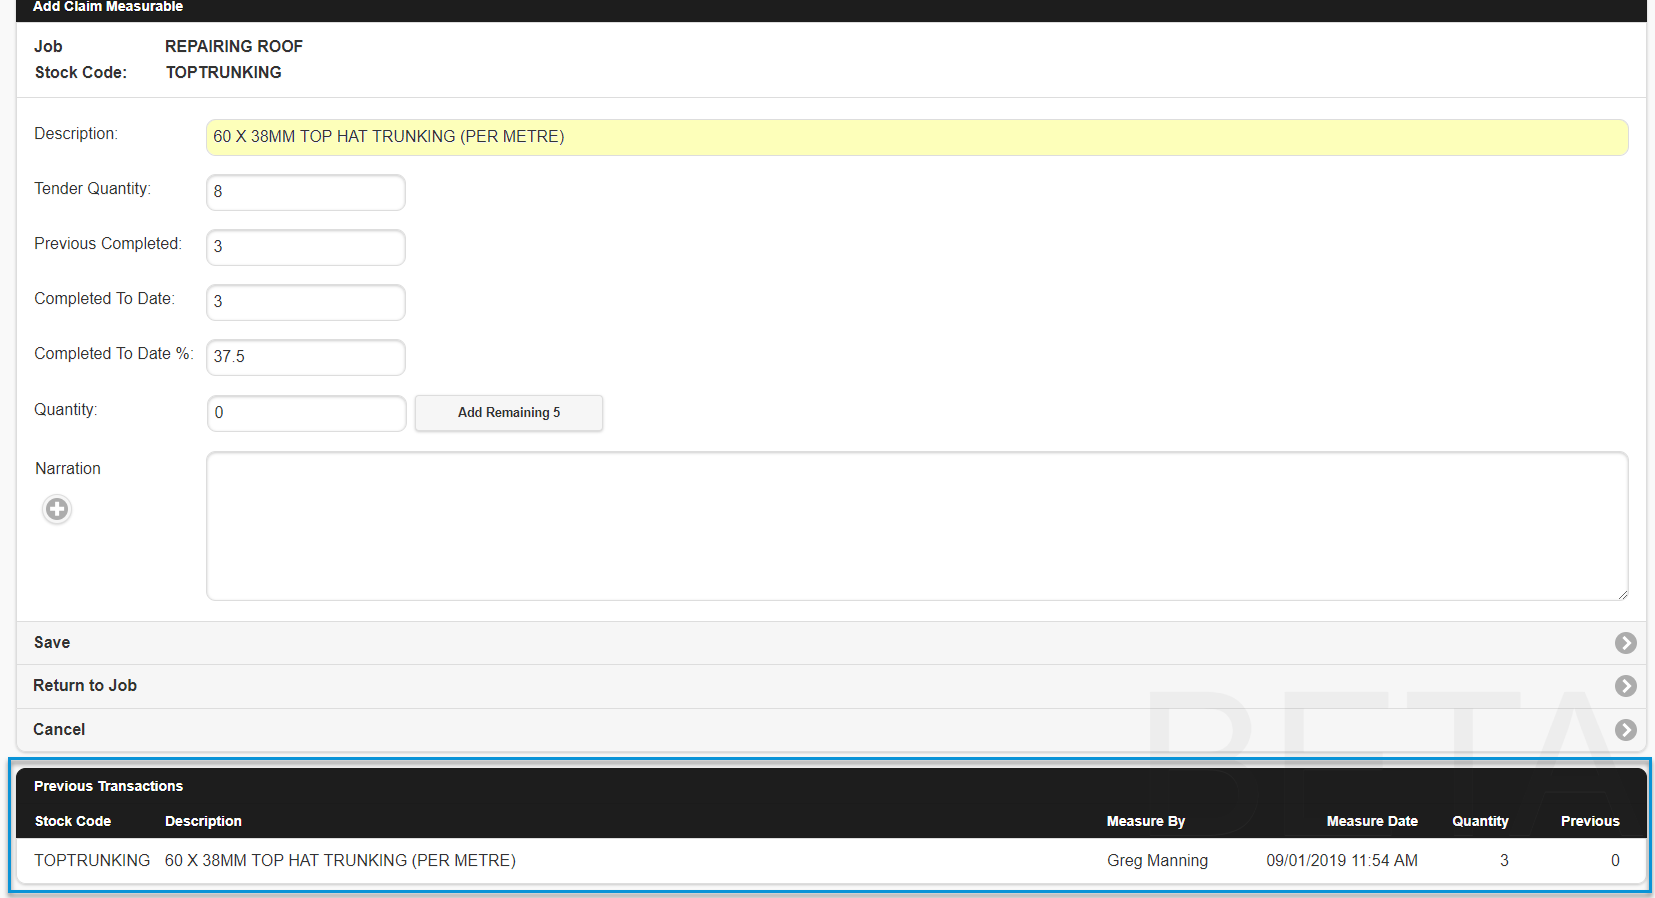
Task: Click the Completed To Date % field
Action: tap(306, 357)
